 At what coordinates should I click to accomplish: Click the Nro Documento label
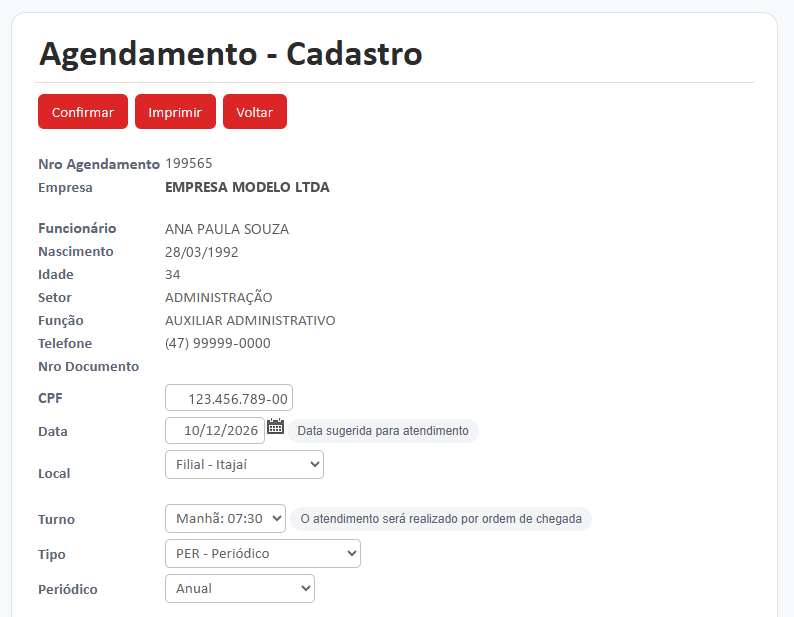point(89,366)
